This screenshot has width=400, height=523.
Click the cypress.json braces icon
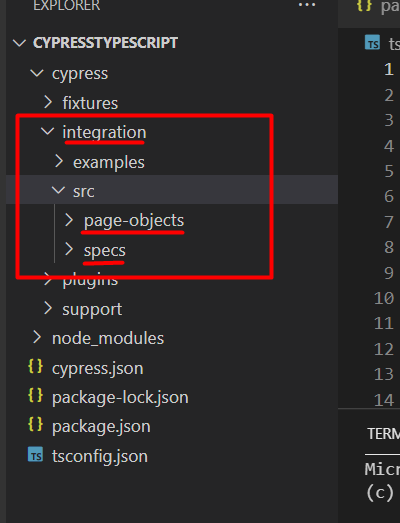pyautogui.click(x=35, y=366)
